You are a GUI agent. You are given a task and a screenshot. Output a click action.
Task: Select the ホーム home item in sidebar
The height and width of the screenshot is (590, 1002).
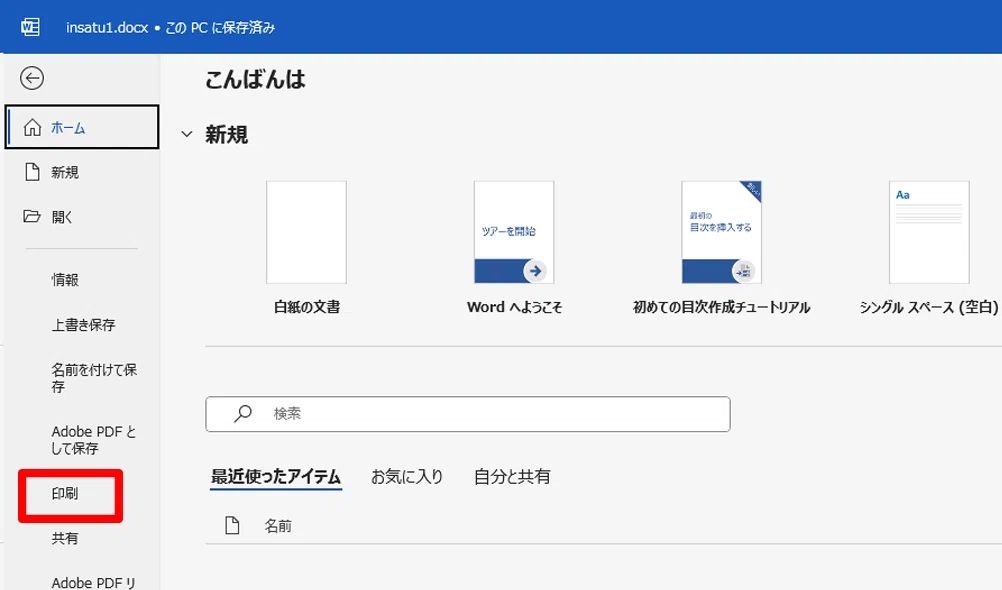[82, 127]
